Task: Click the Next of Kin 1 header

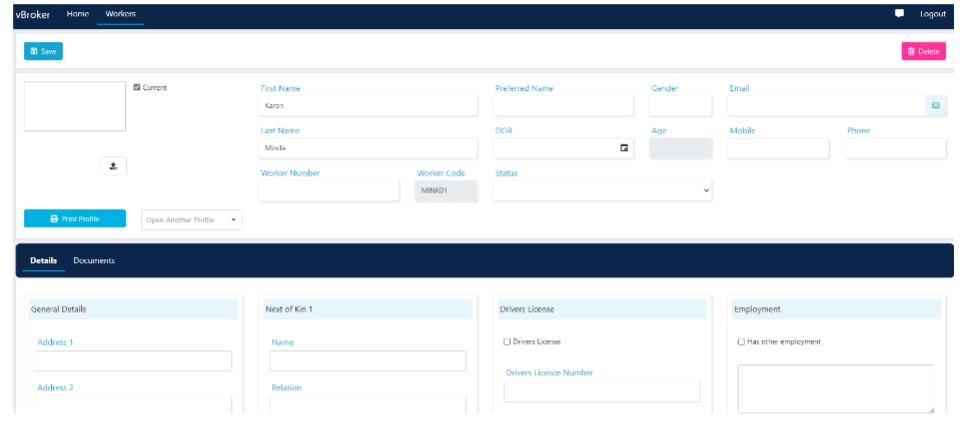Action: pos(368,309)
